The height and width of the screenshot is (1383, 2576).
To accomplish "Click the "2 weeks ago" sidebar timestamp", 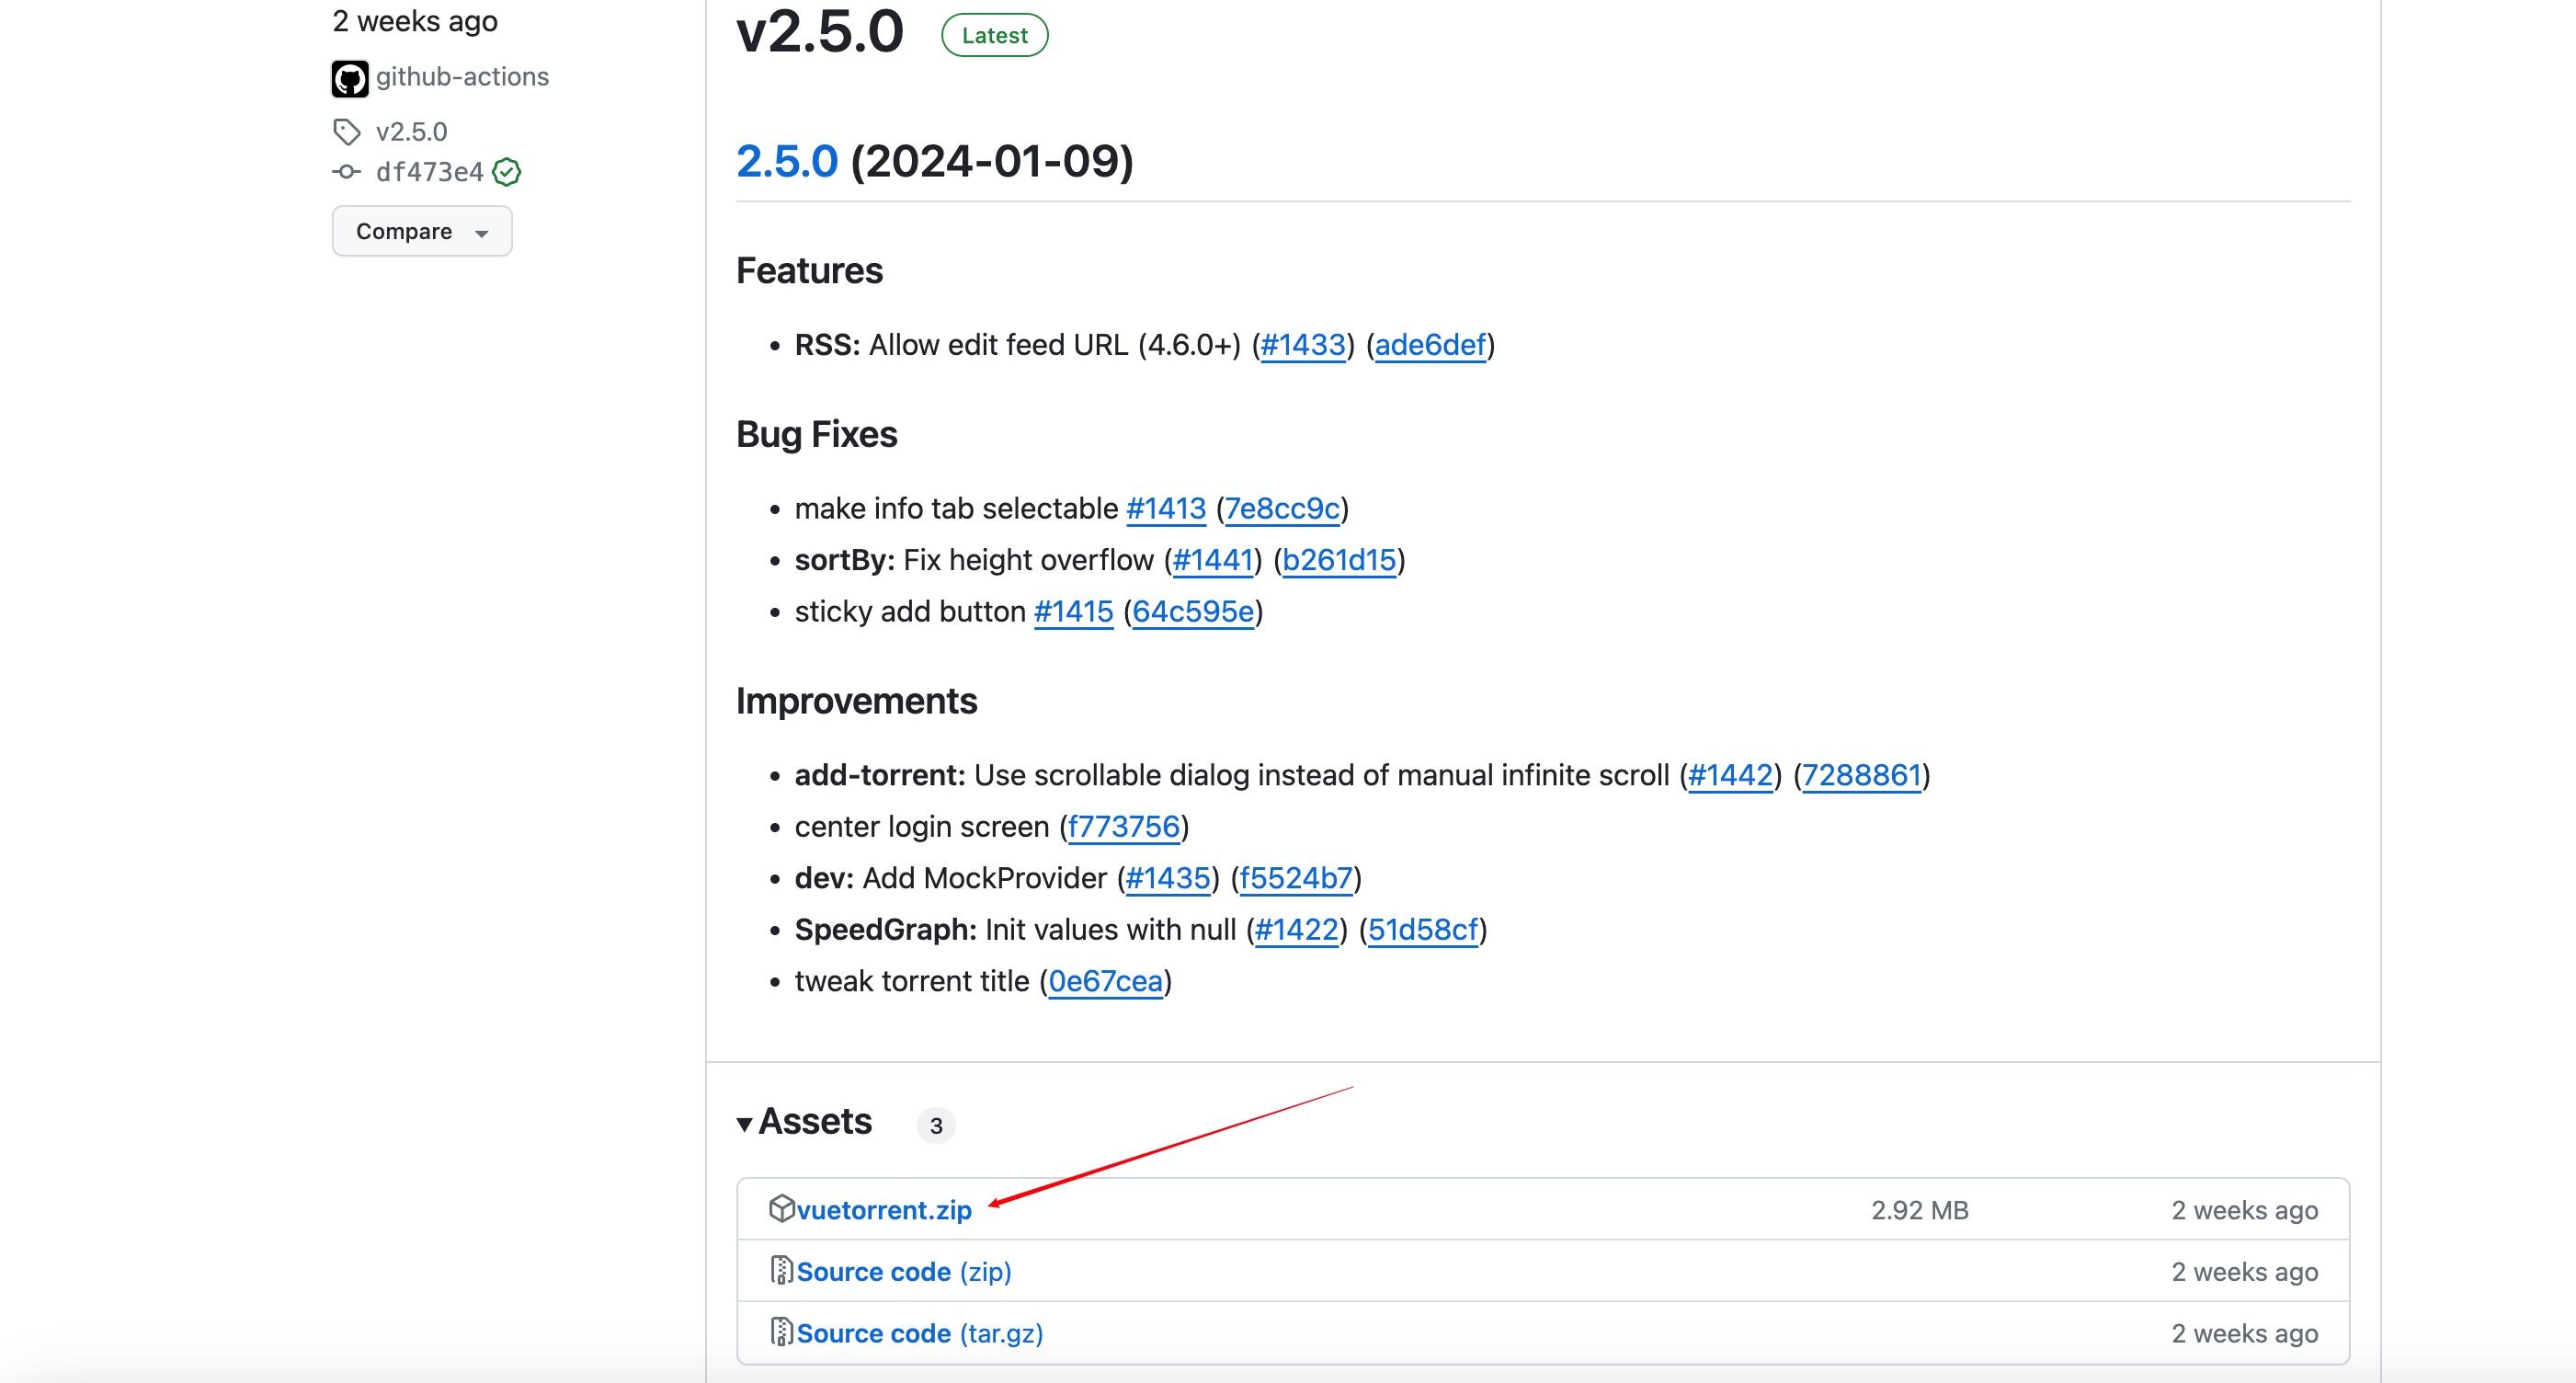I will (x=415, y=21).
